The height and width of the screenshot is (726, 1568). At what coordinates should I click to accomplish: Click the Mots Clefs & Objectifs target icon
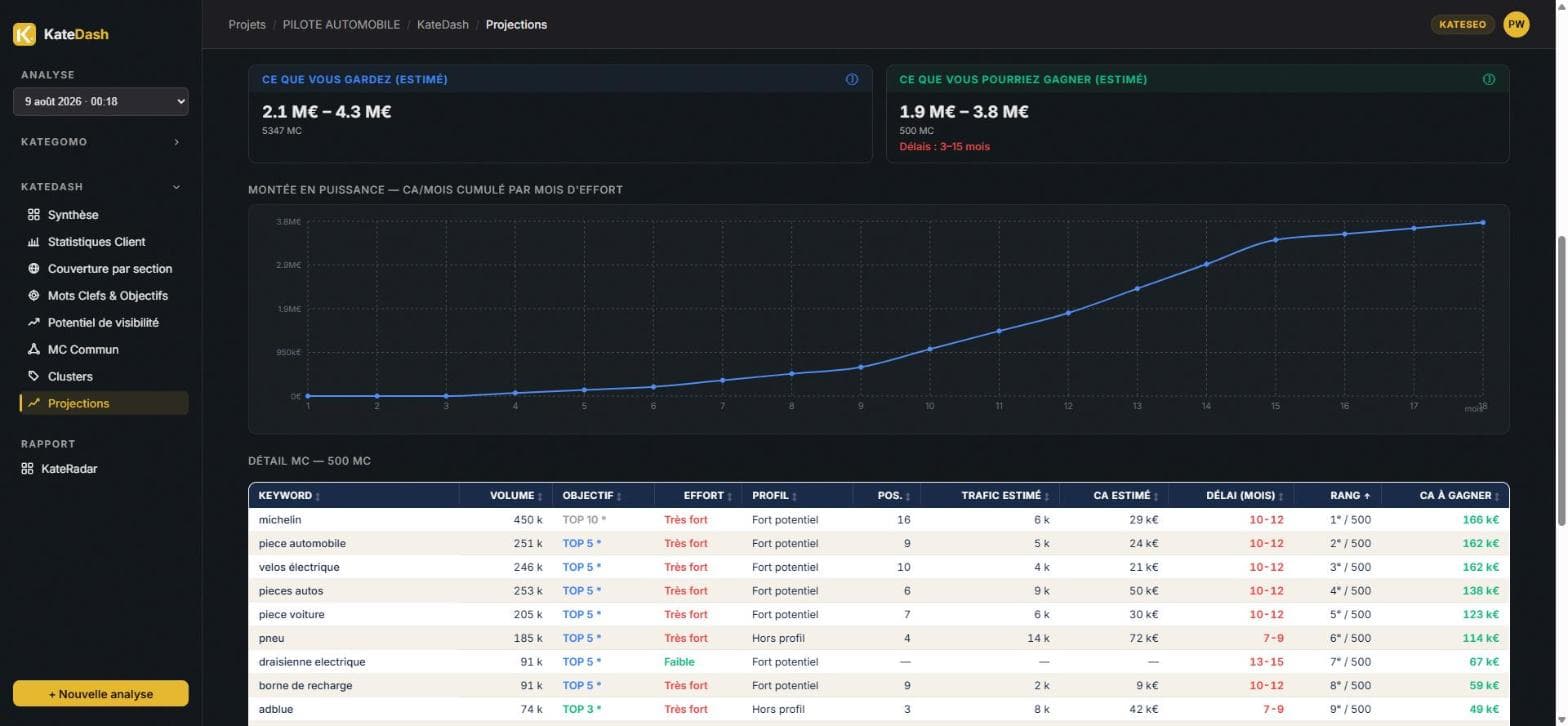click(33, 296)
